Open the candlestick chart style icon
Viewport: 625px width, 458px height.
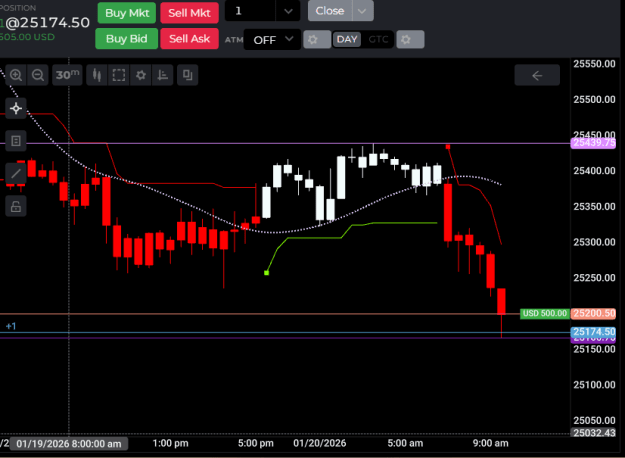coord(97,75)
